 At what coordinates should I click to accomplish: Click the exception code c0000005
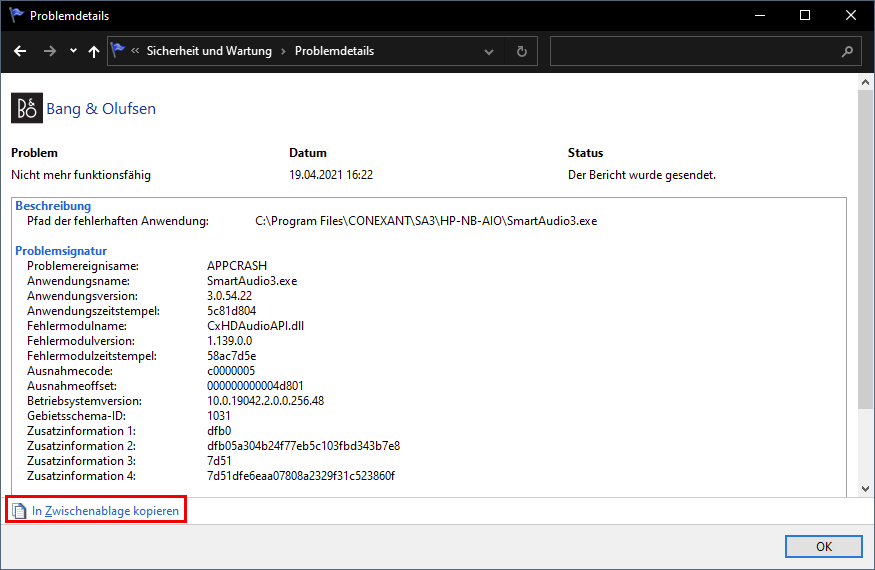tap(230, 371)
